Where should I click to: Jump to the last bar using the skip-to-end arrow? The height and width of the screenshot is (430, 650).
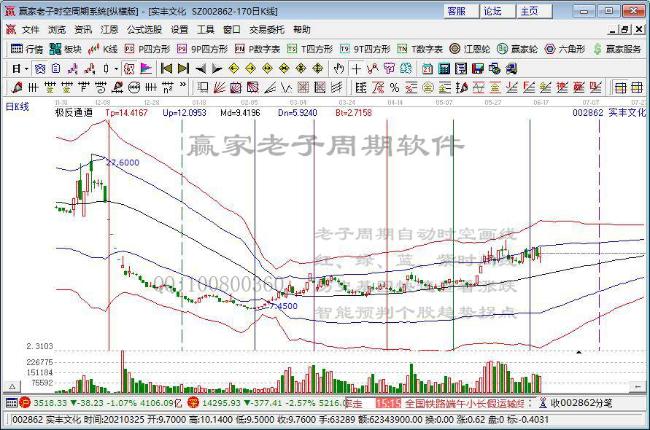(x=183, y=68)
